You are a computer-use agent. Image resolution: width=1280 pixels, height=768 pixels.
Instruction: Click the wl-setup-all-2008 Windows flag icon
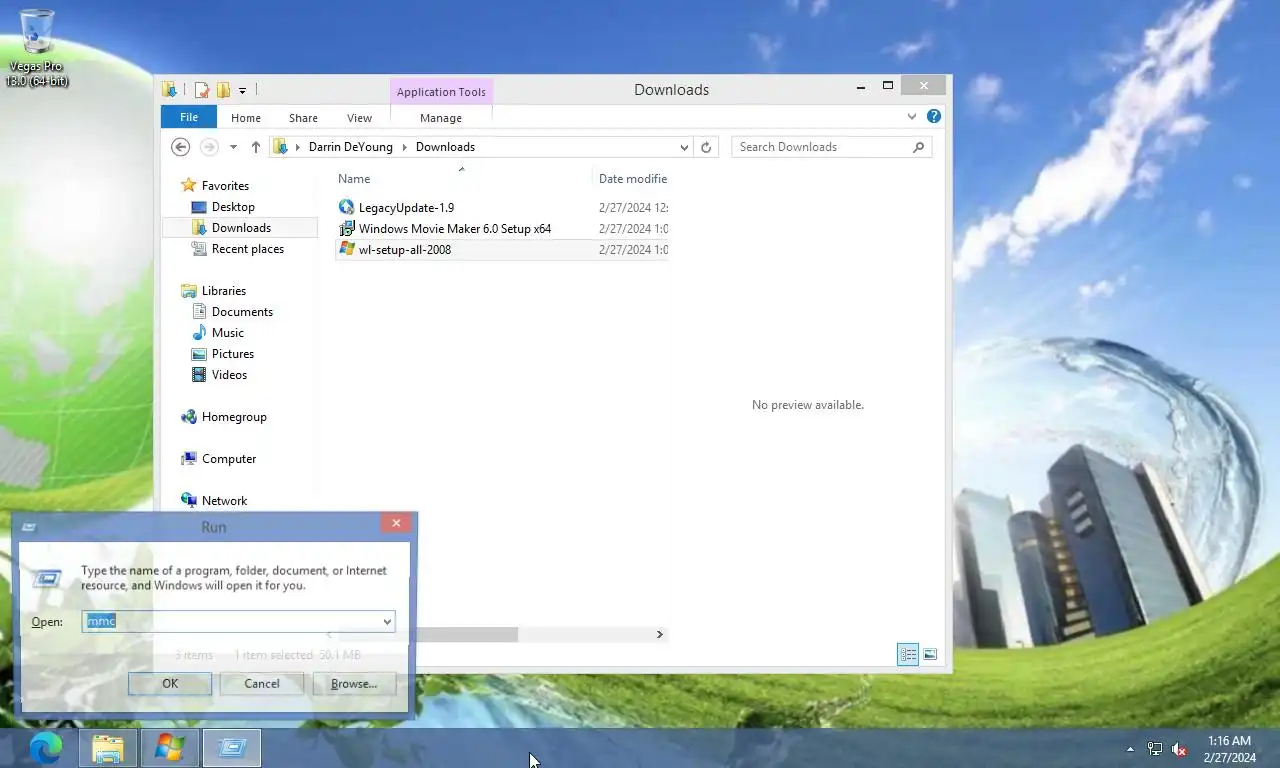click(x=347, y=249)
